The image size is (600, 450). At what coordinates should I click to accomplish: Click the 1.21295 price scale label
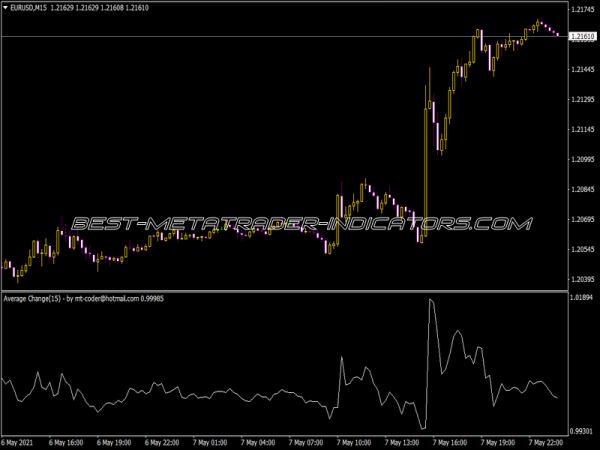[580, 100]
